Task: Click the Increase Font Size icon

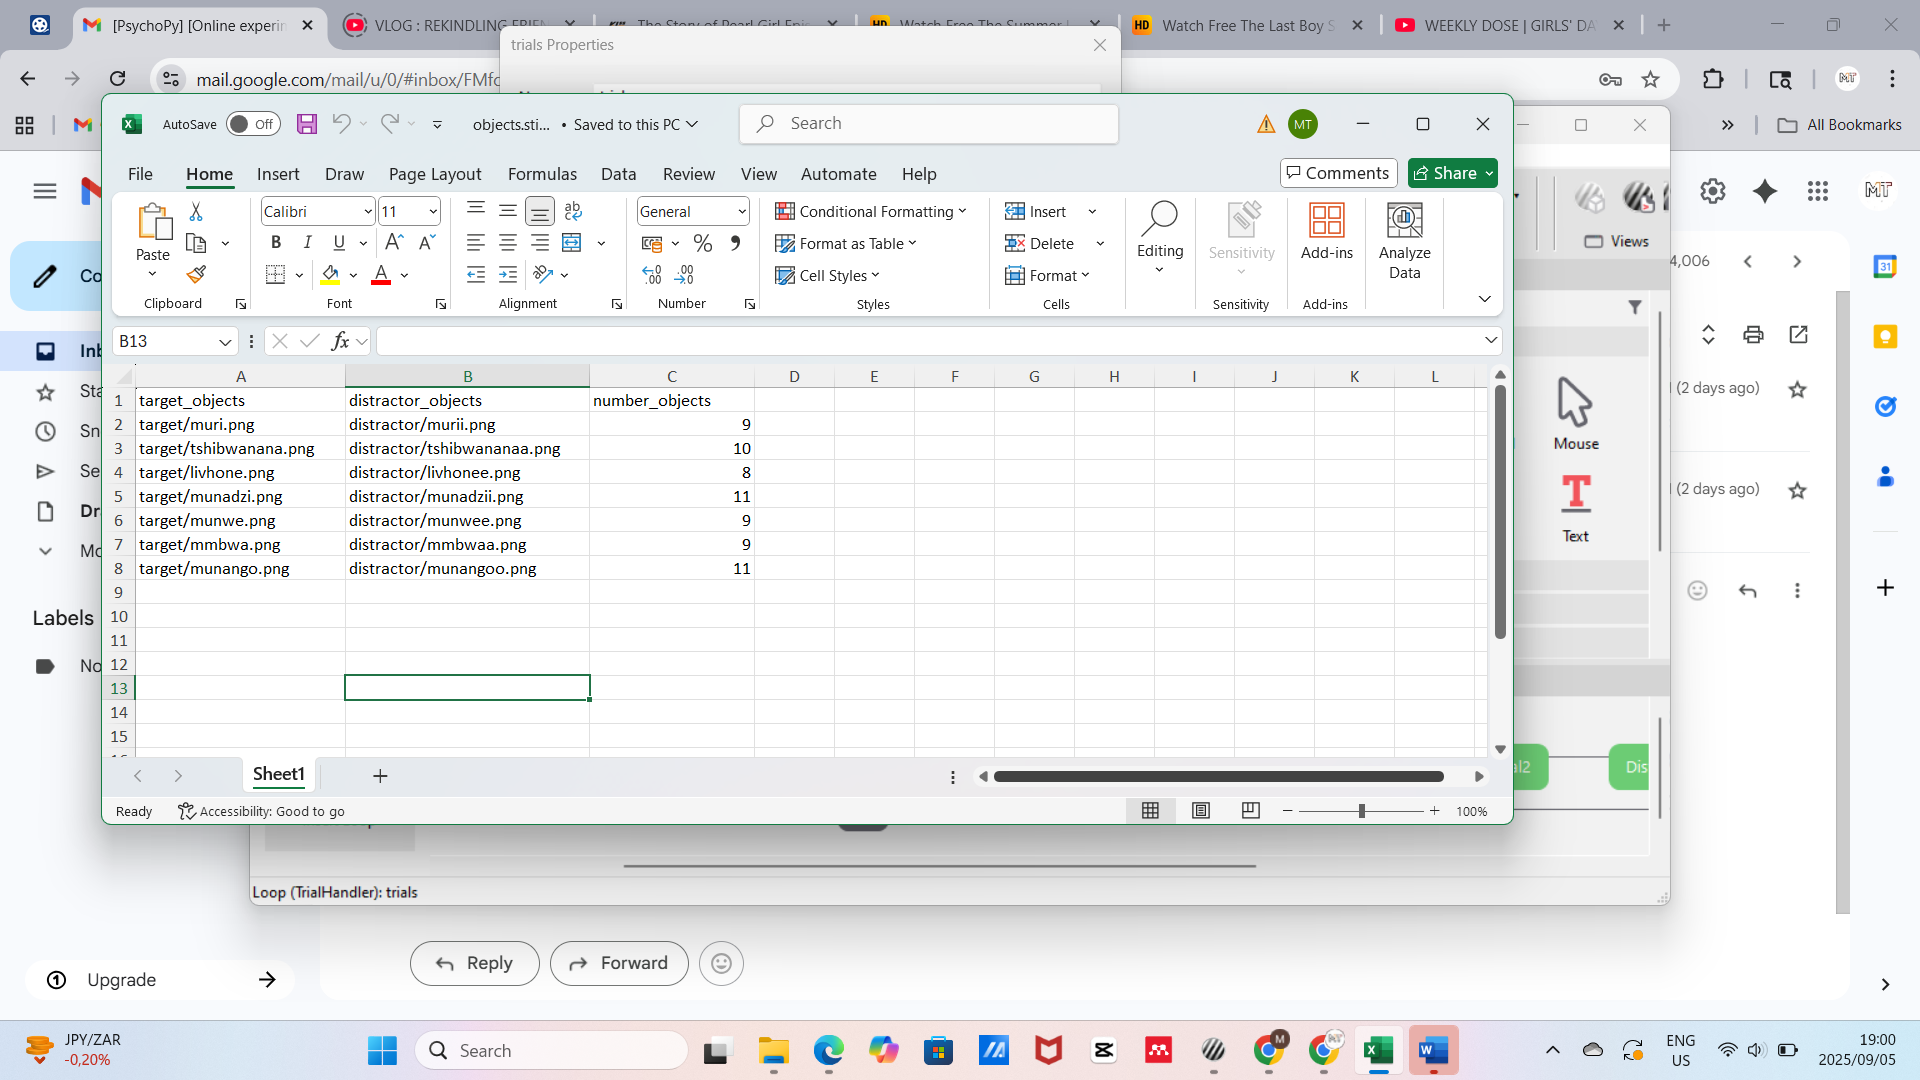Action: click(394, 243)
